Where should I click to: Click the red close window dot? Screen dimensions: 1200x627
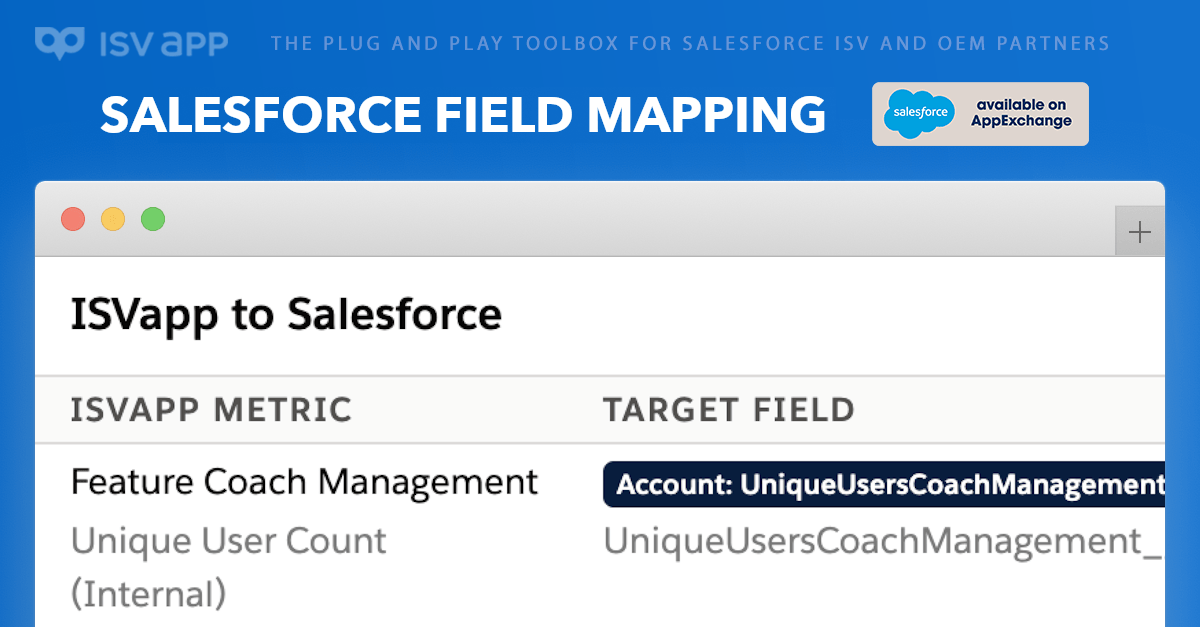(73, 219)
